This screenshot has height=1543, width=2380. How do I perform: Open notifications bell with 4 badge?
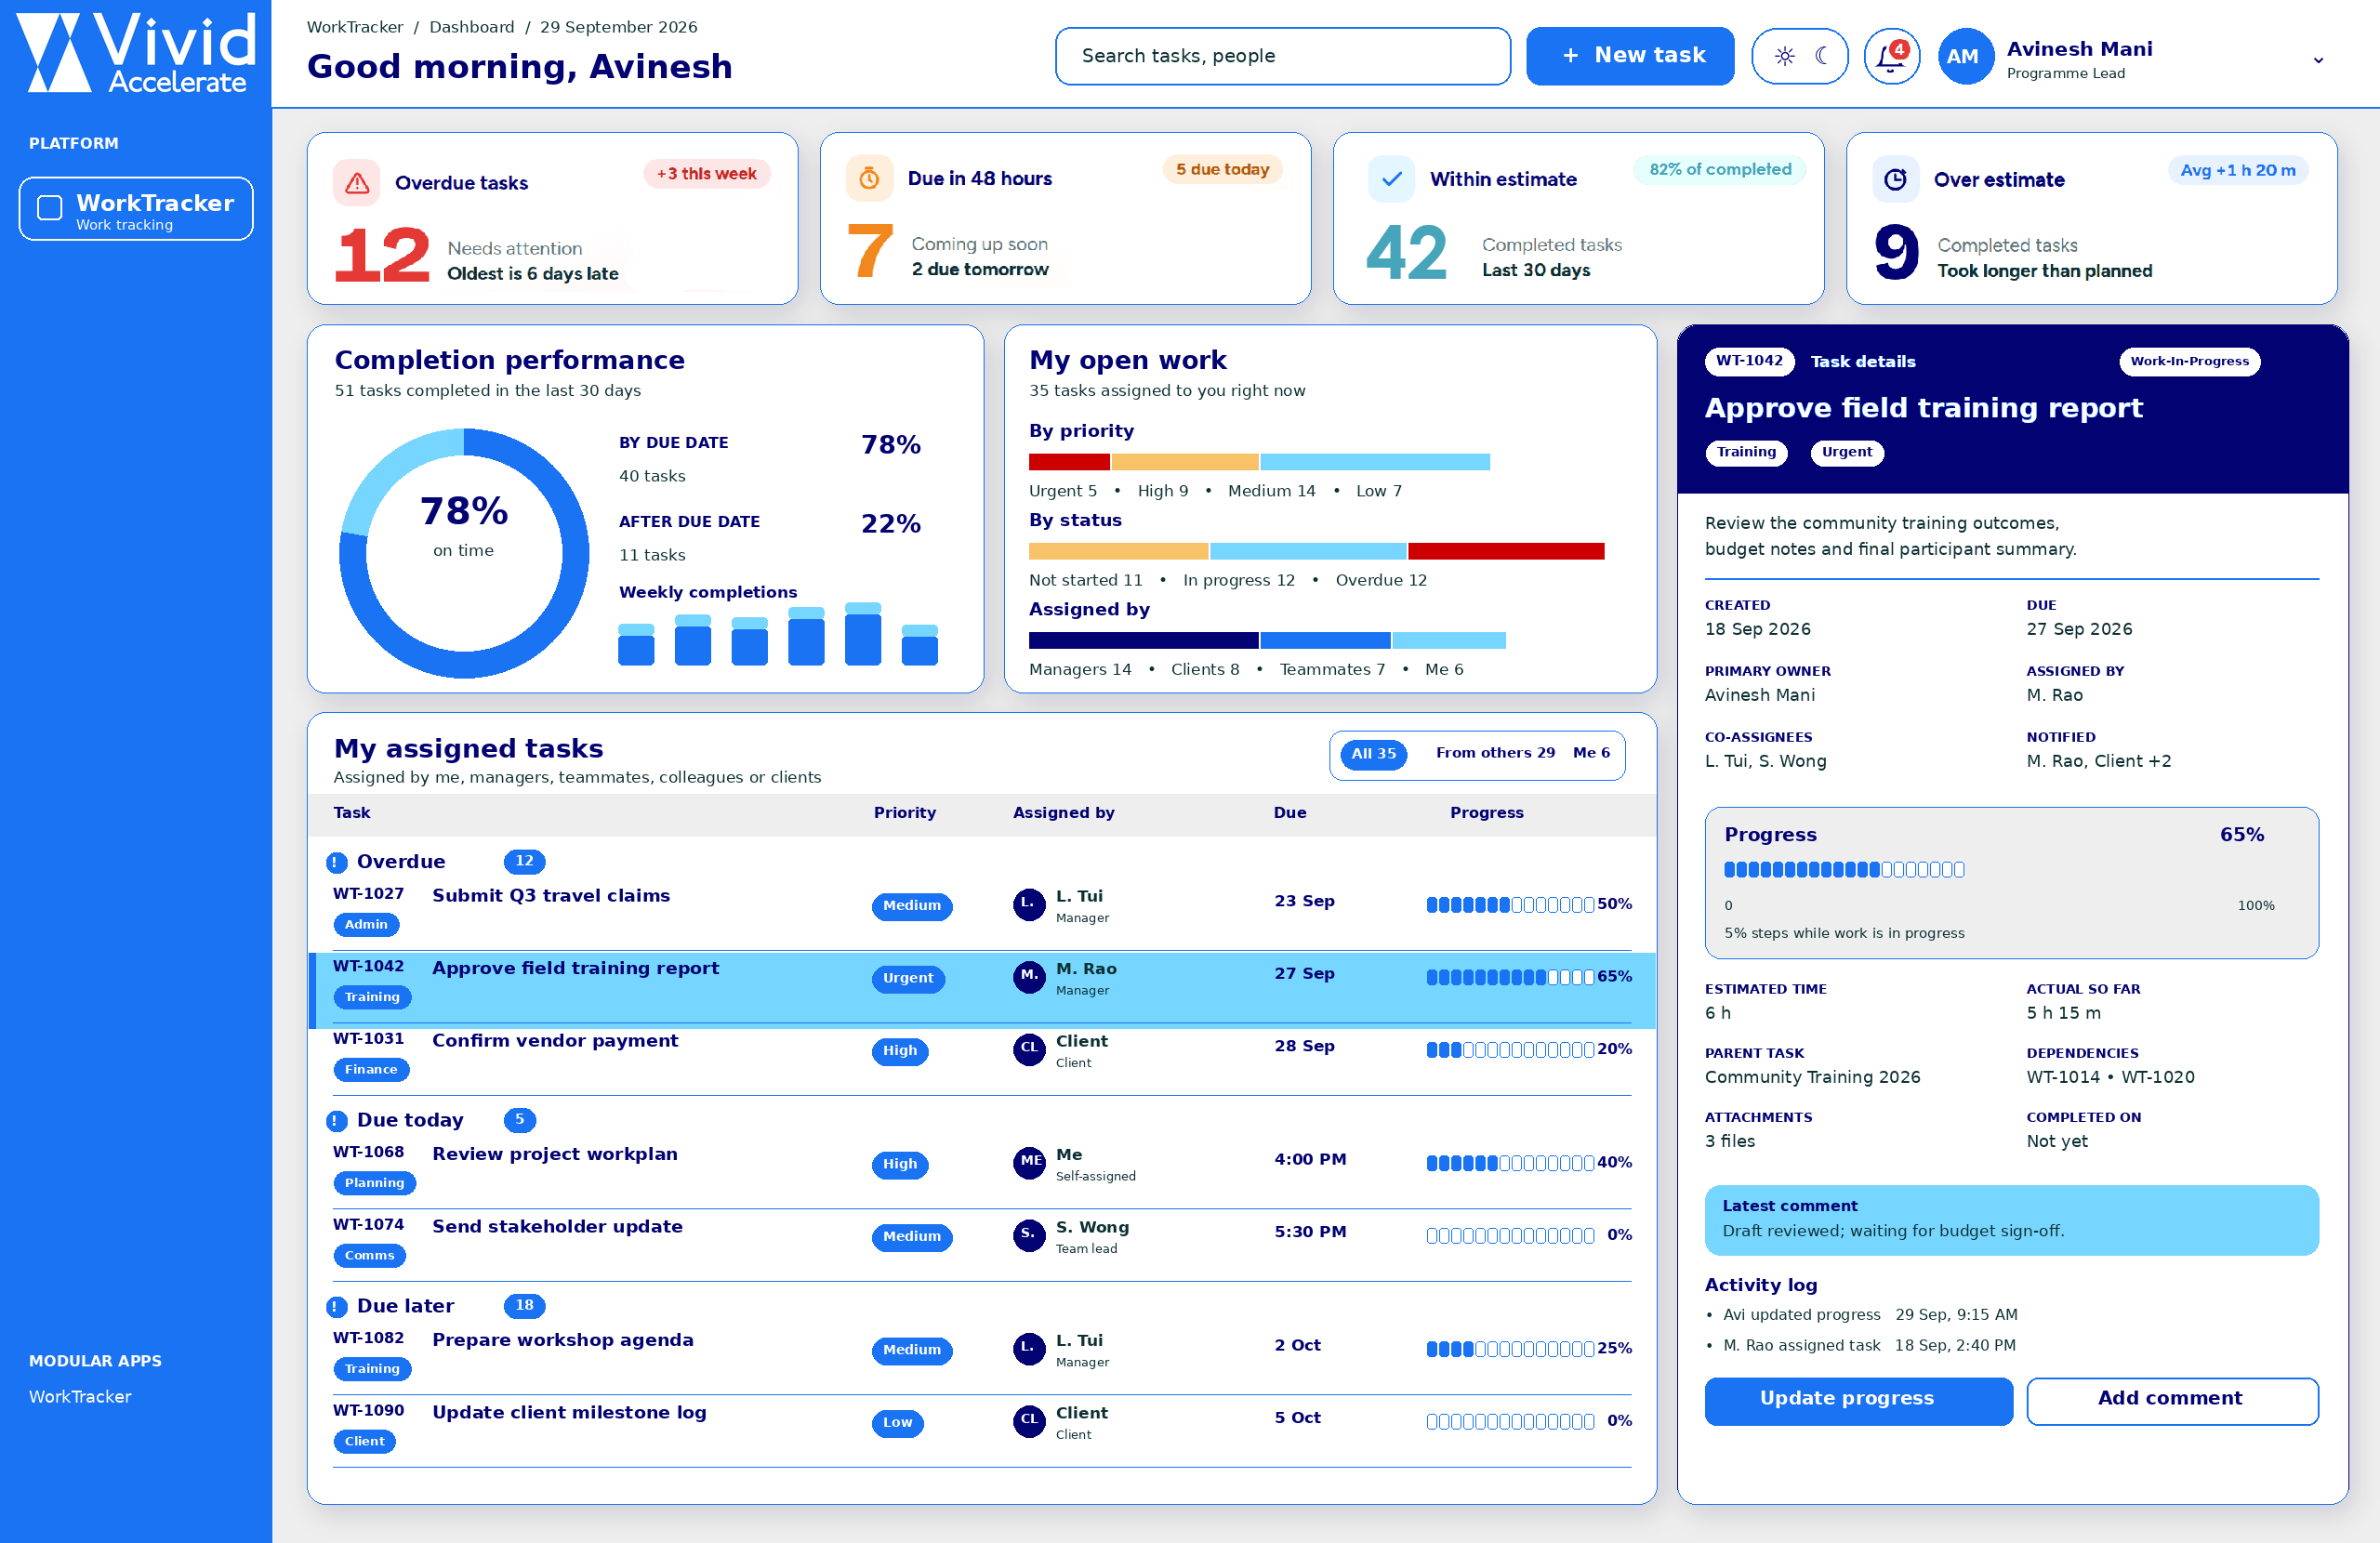coord(1891,56)
